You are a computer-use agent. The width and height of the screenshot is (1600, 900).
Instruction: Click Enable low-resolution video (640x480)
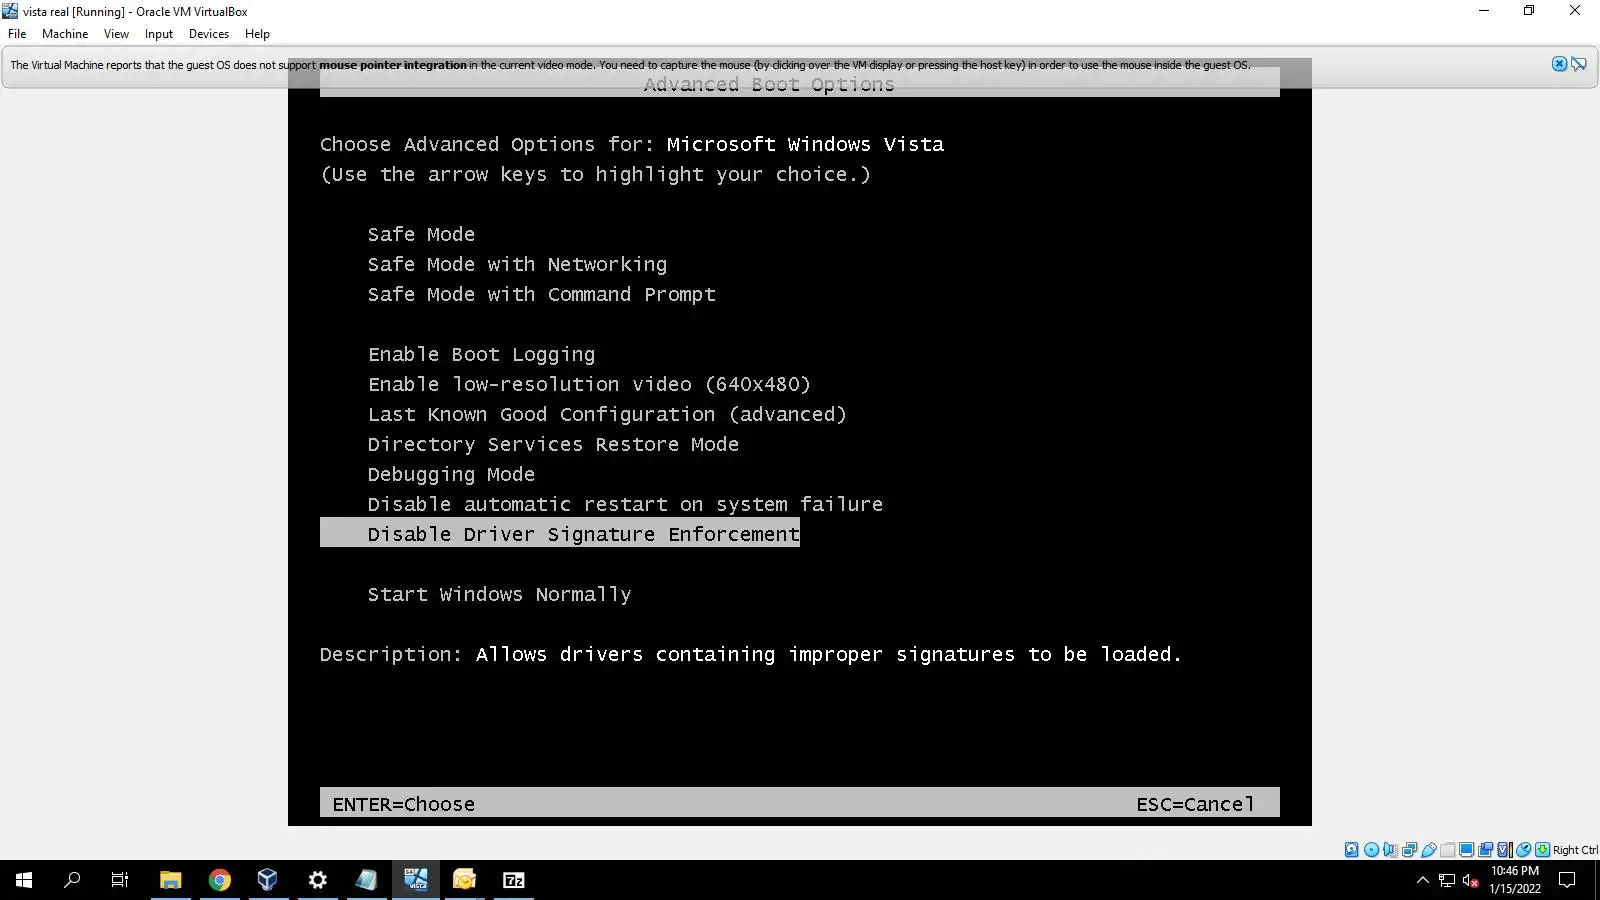click(589, 384)
